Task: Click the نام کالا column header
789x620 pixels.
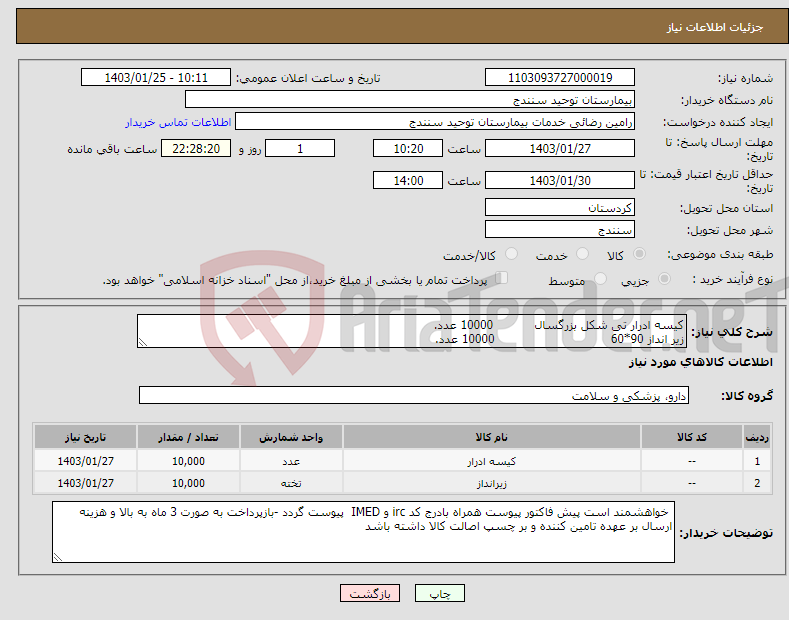Action: click(492, 437)
